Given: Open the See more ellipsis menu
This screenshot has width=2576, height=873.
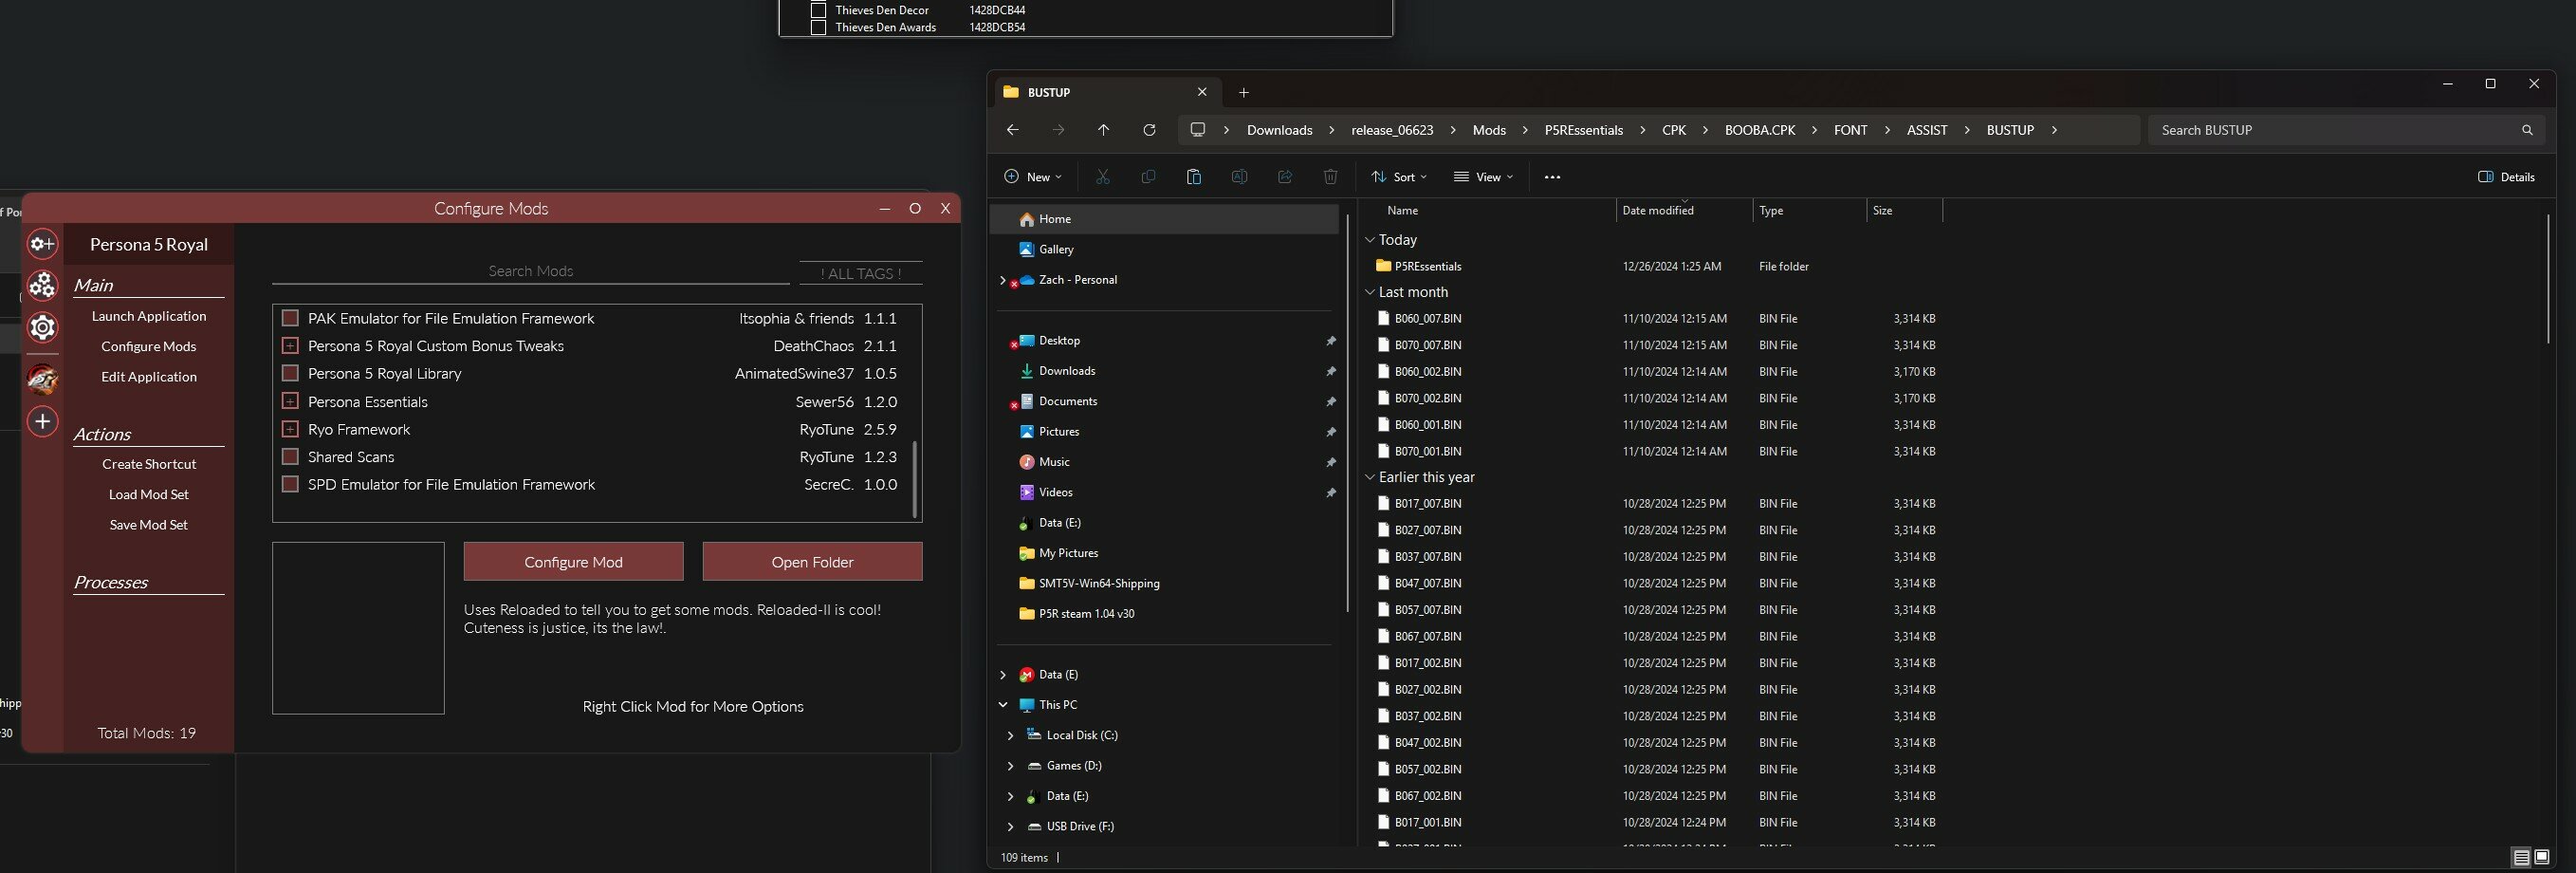Looking at the screenshot, I should pos(1551,177).
